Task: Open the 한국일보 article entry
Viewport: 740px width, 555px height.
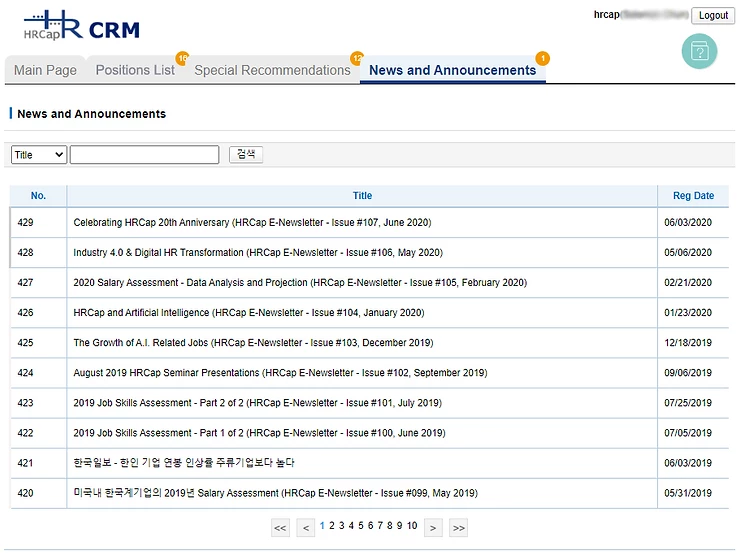Action: (184, 463)
